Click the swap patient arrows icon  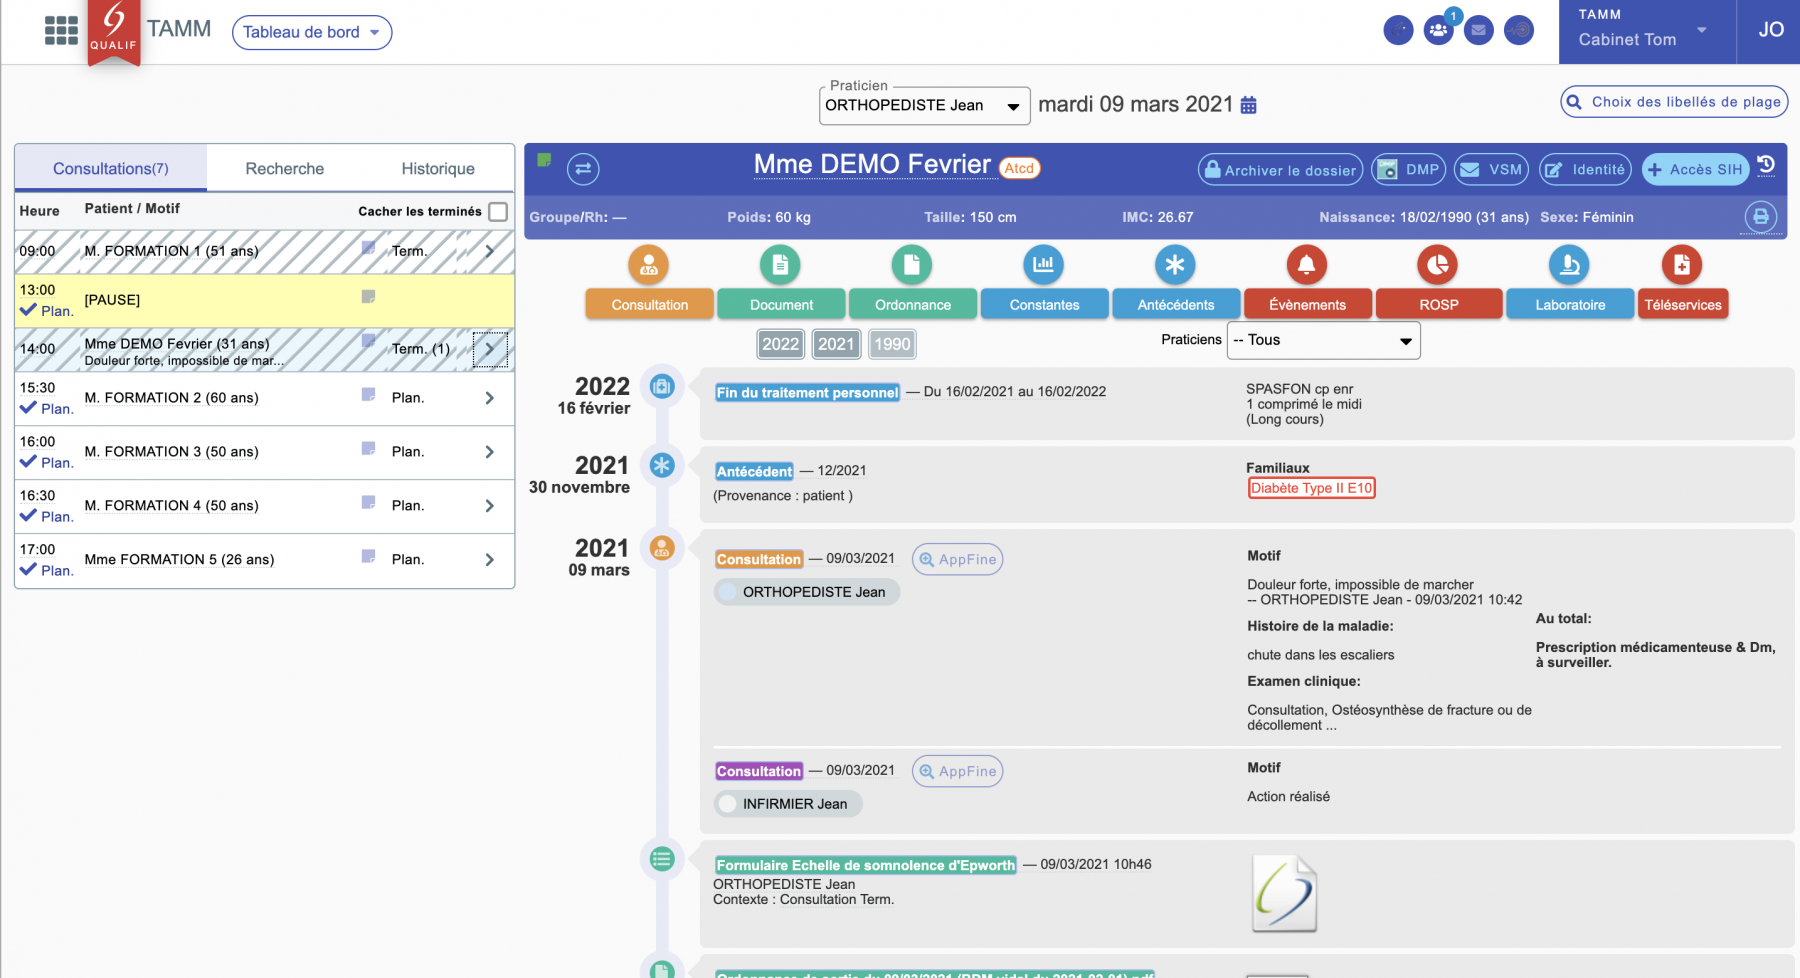pyautogui.click(x=583, y=169)
